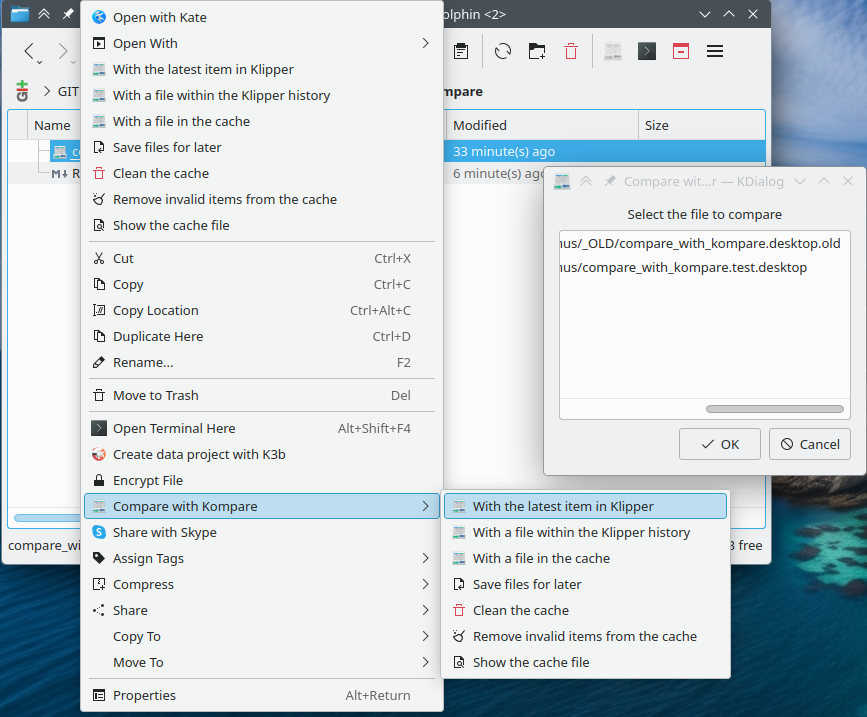
Task: Choose With a file in the cache in main context menu
Action: (x=262, y=122)
